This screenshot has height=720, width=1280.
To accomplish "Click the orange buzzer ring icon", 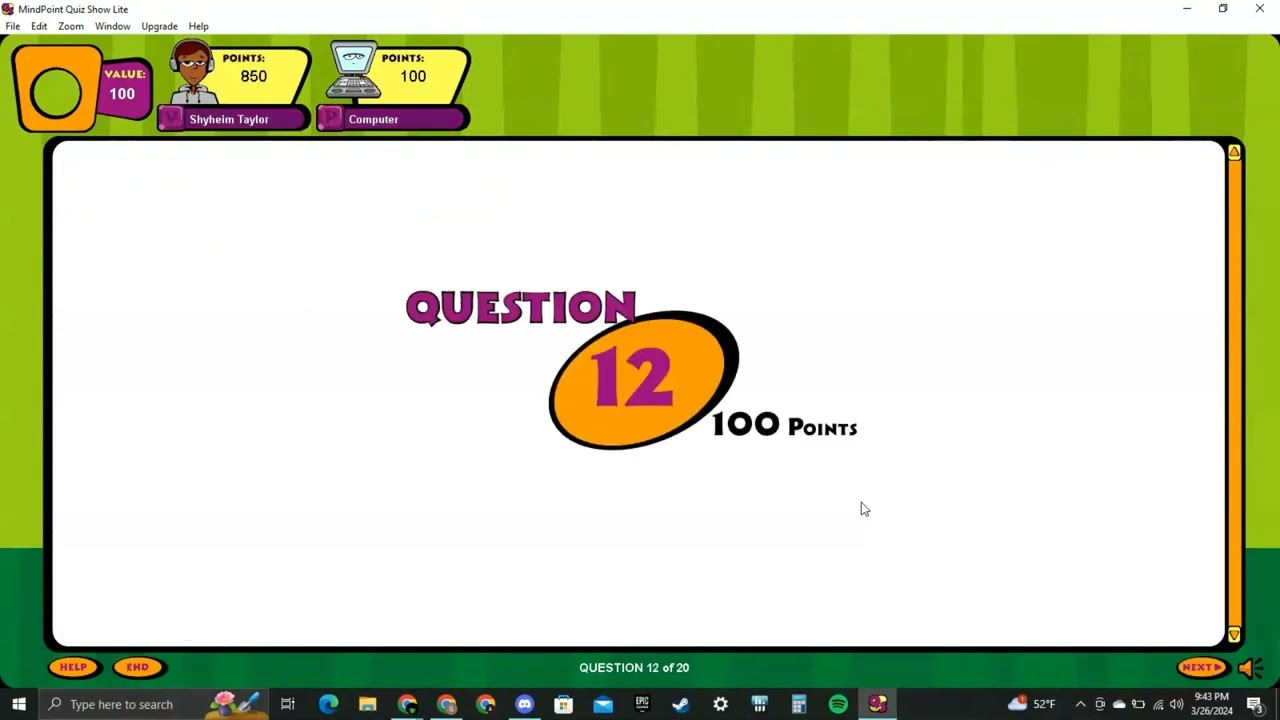I will (56, 92).
